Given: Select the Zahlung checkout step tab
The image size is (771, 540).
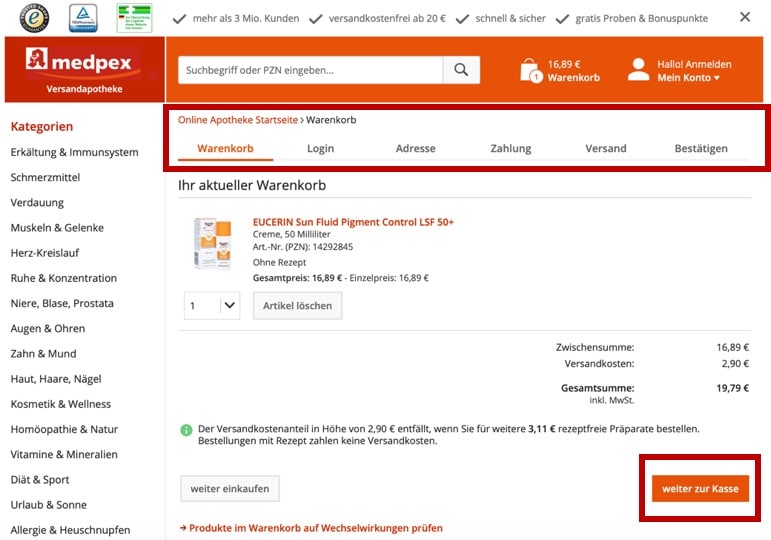Looking at the screenshot, I should (510, 149).
